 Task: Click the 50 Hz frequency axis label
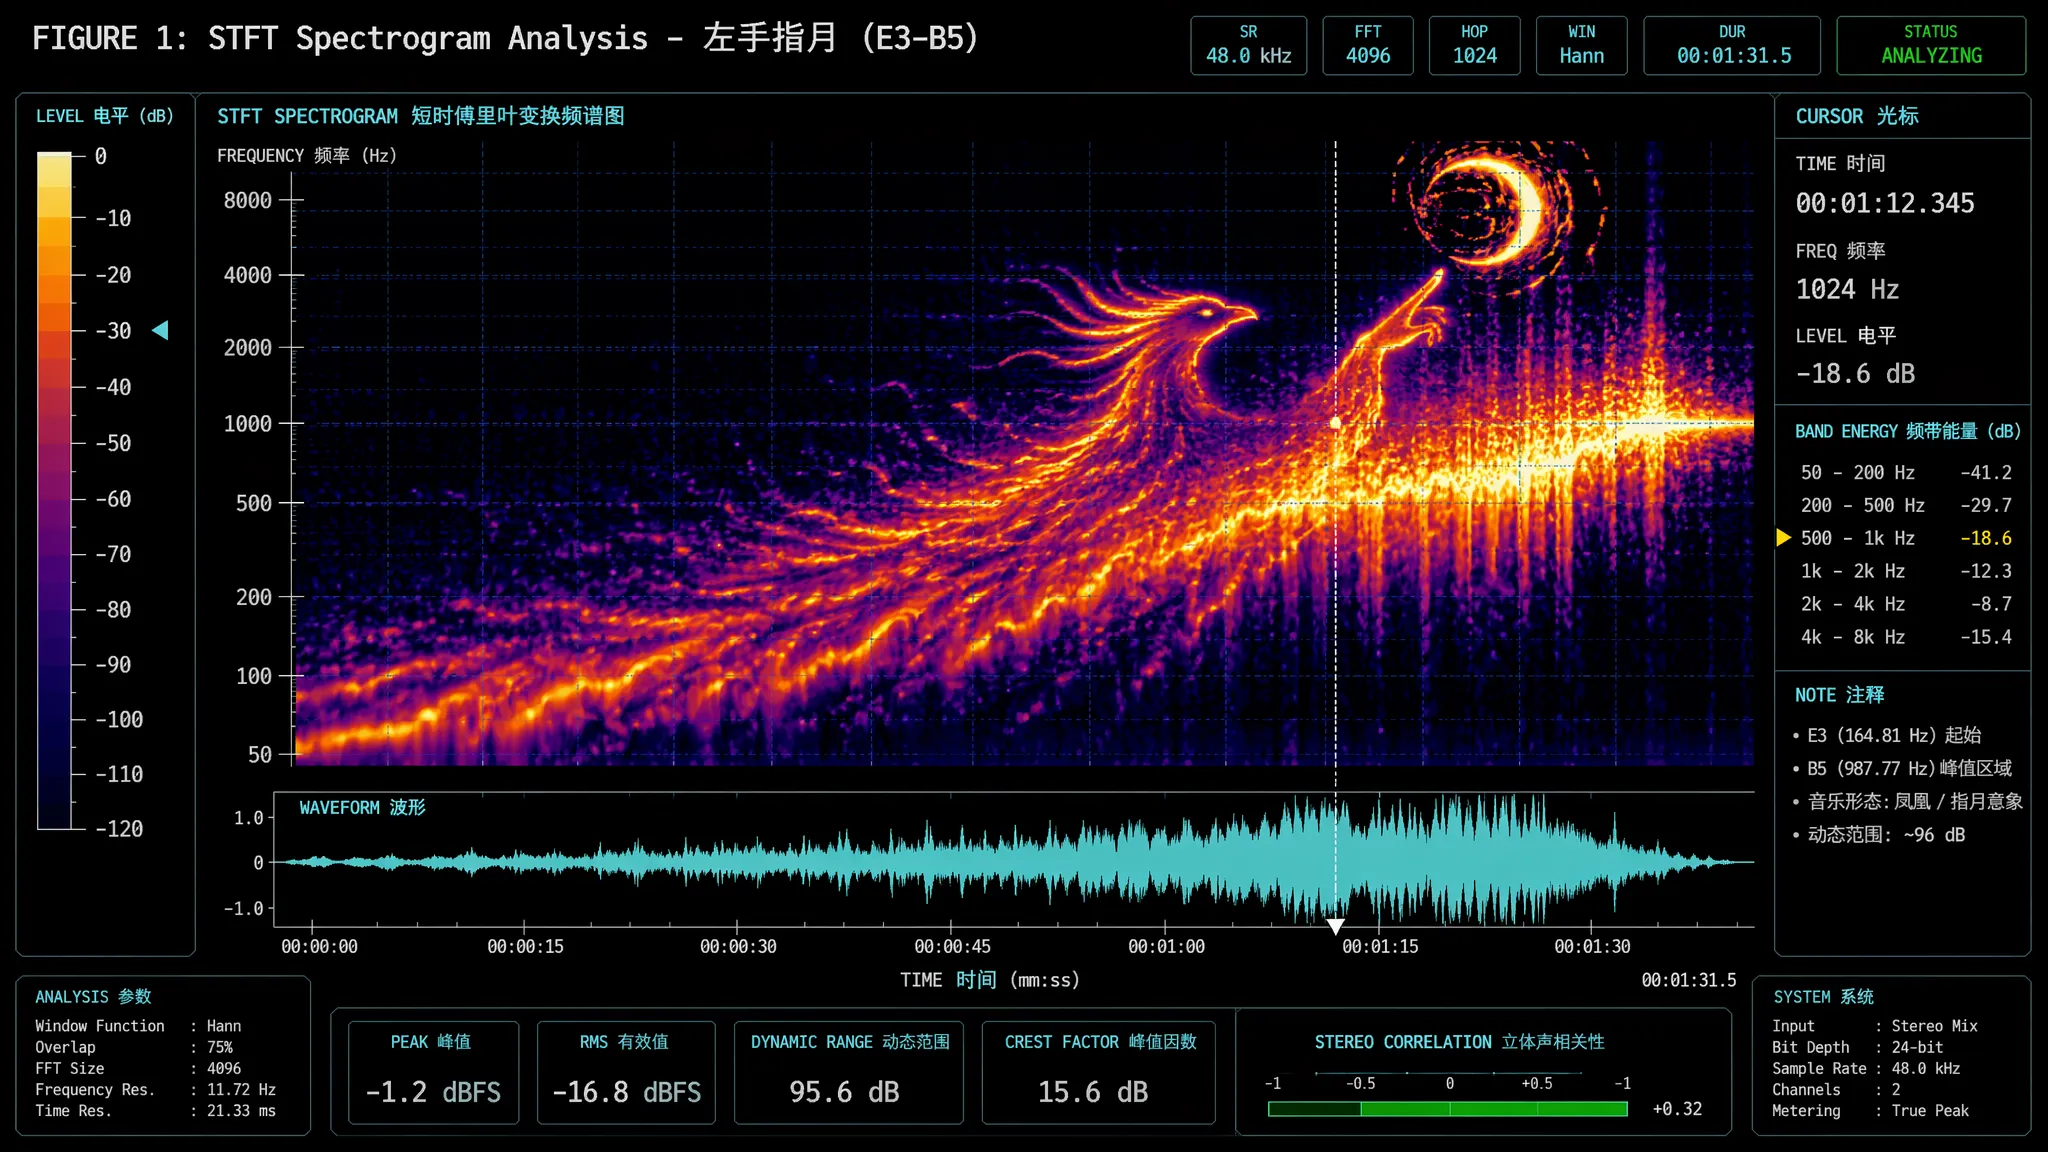click(259, 754)
